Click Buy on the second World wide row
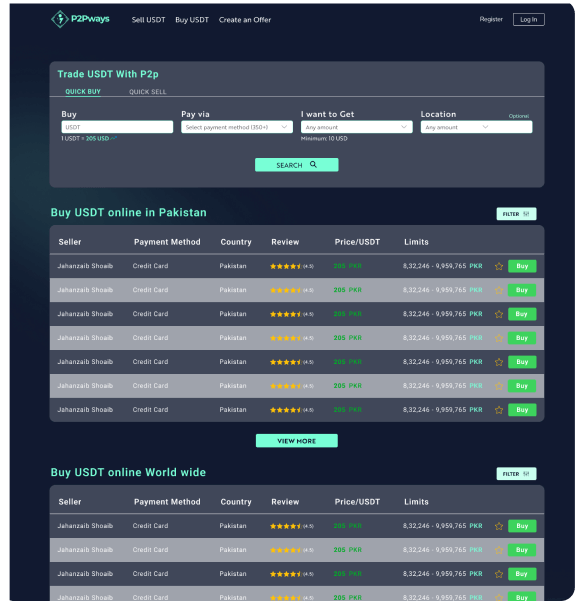Image resolution: width=575 pixels, height=601 pixels. point(522,550)
